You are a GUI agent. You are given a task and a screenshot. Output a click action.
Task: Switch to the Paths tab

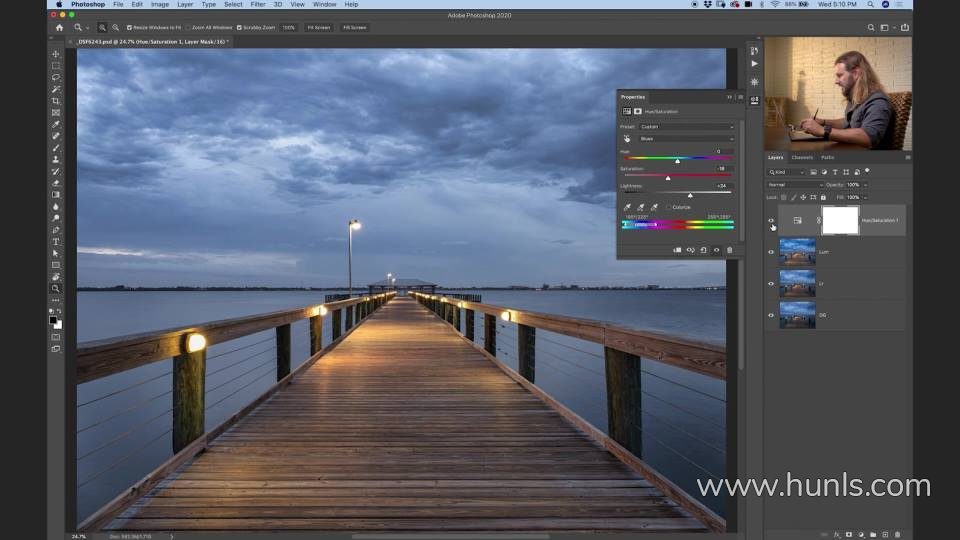coord(828,157)
